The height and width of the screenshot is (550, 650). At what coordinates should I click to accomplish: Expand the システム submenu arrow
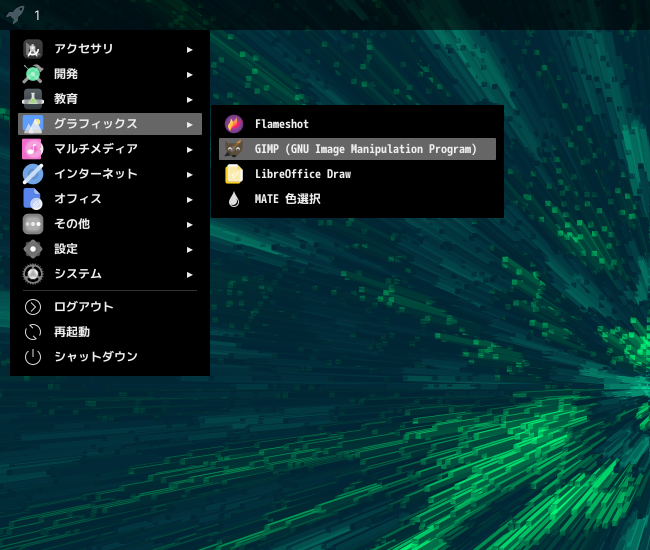[189, 274]
